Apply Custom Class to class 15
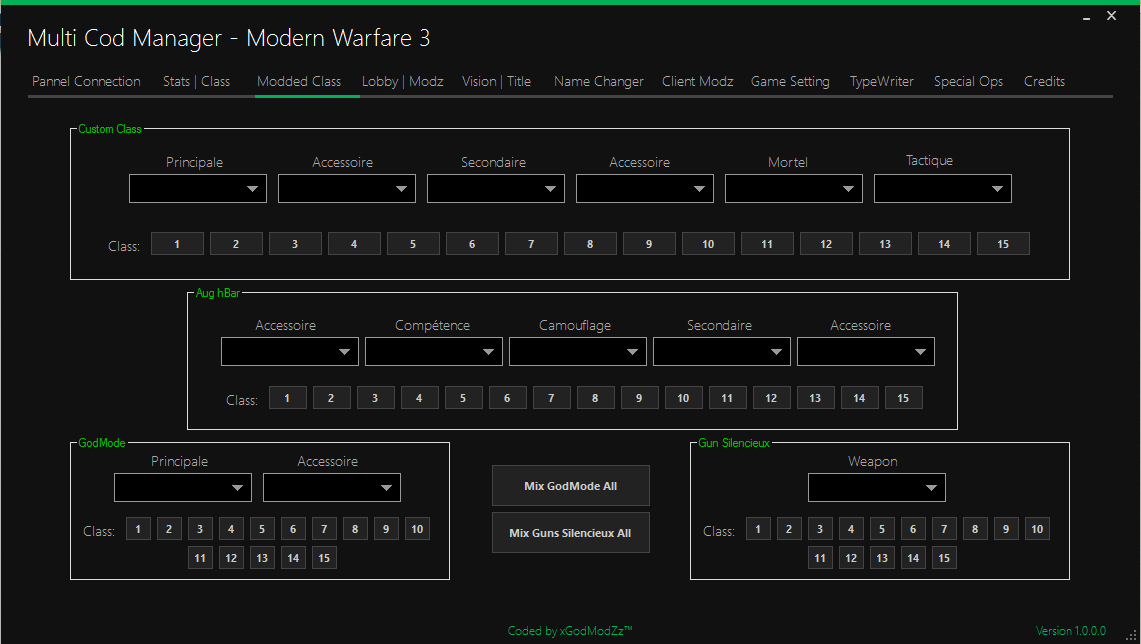 (1003, 244)
